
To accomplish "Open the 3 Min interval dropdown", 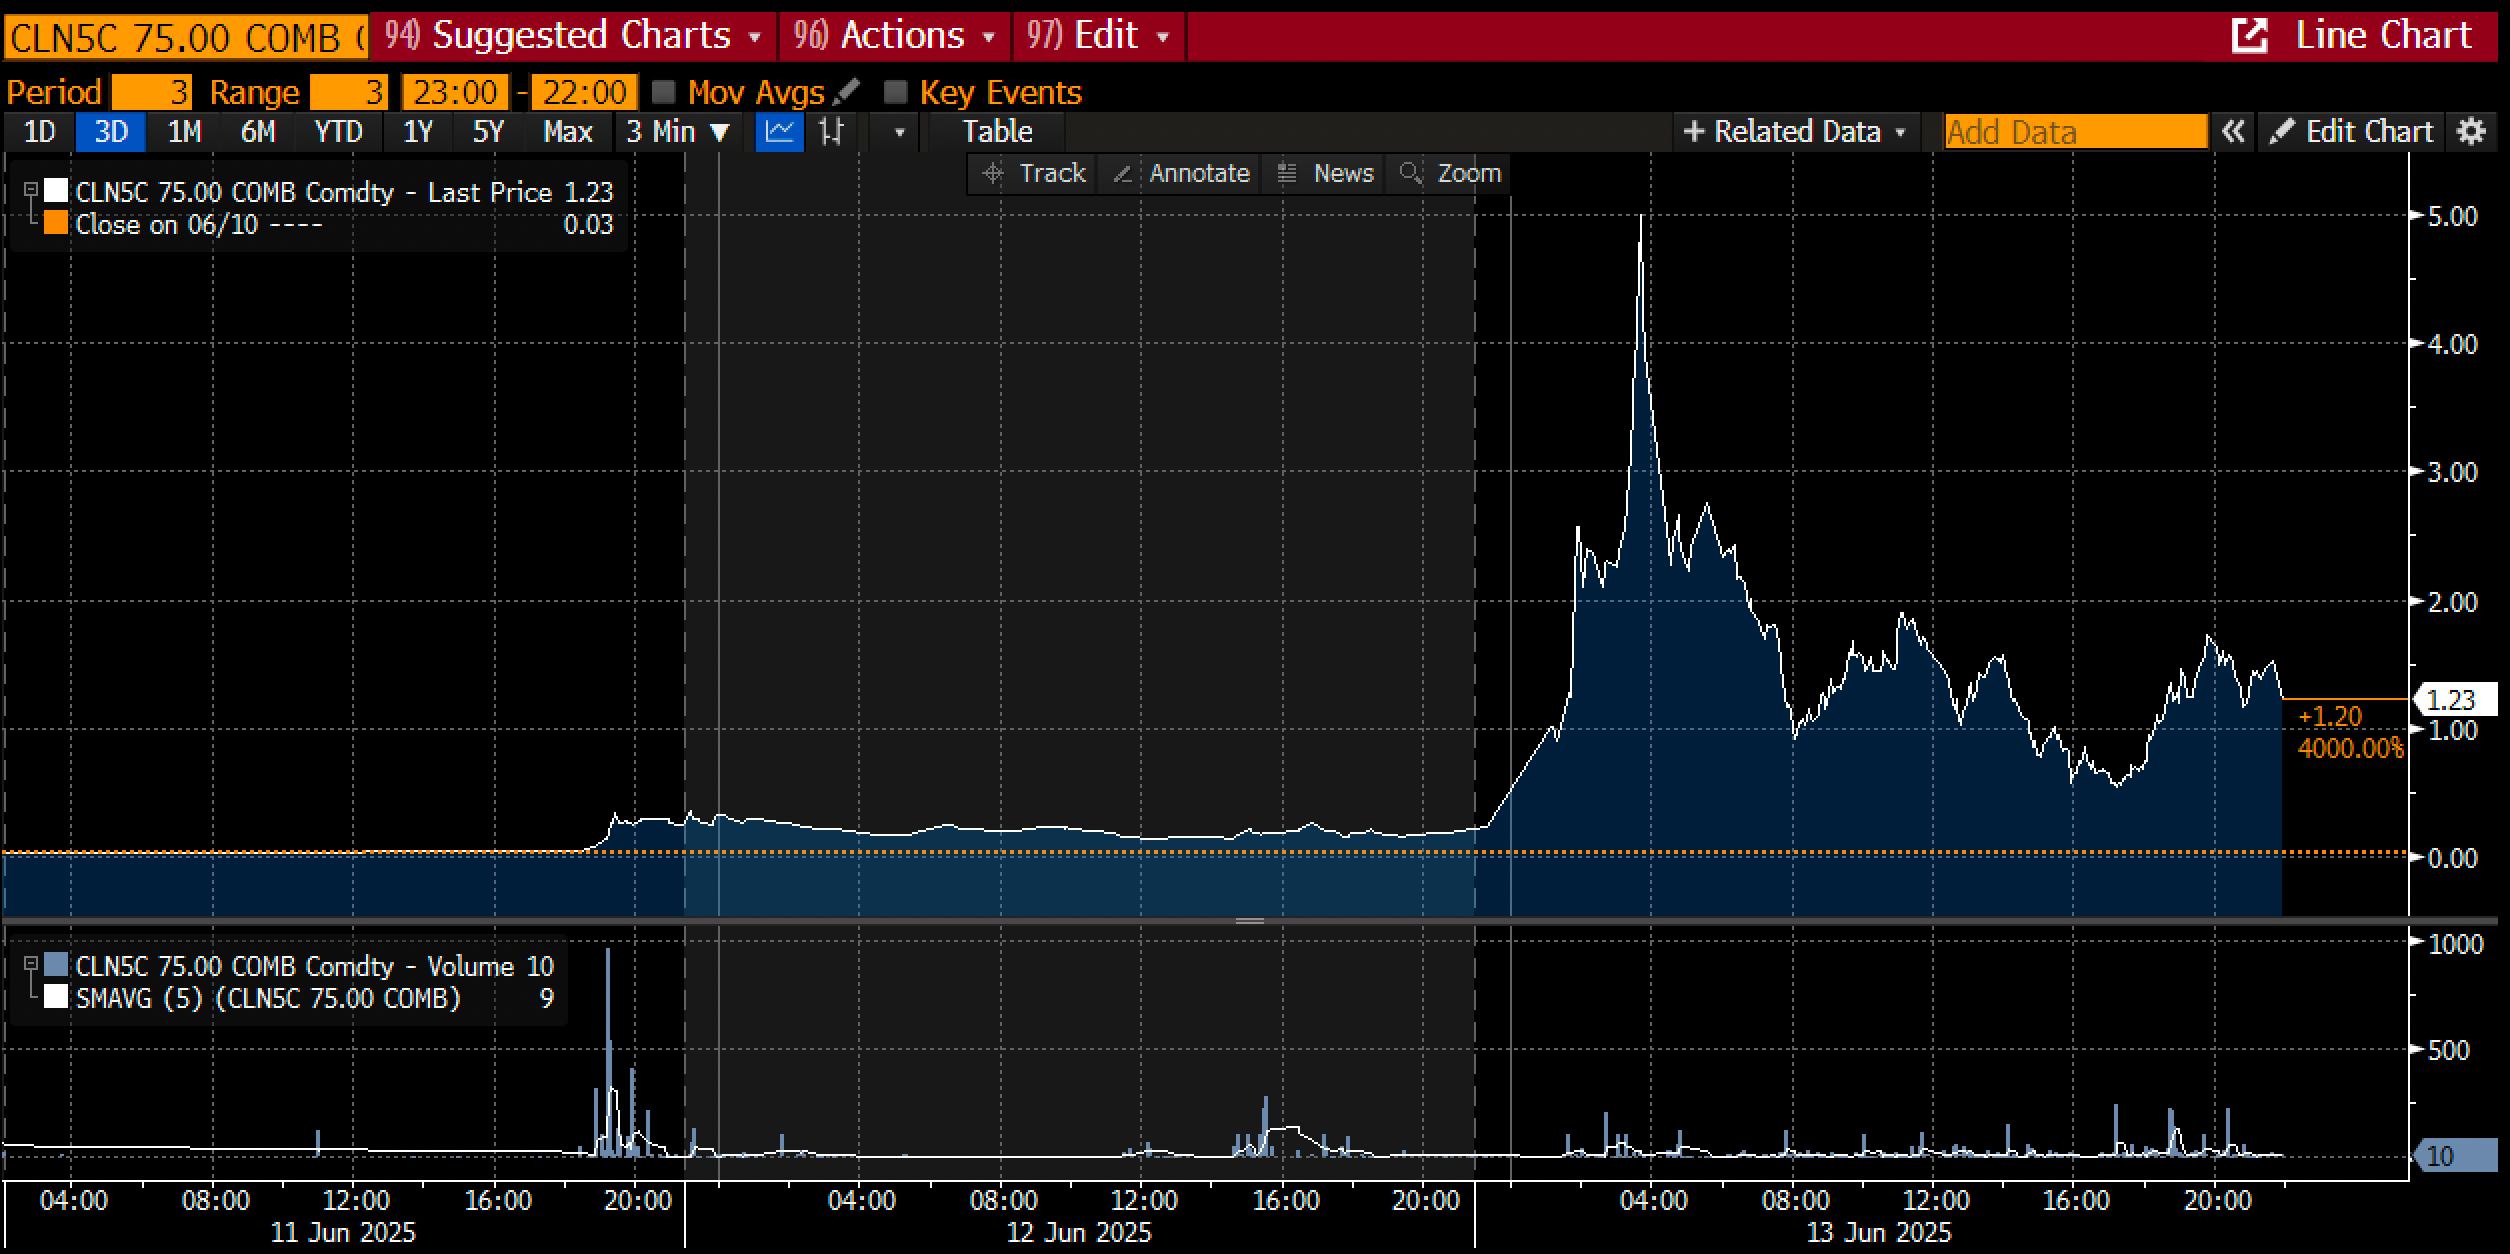I will 678,132.
